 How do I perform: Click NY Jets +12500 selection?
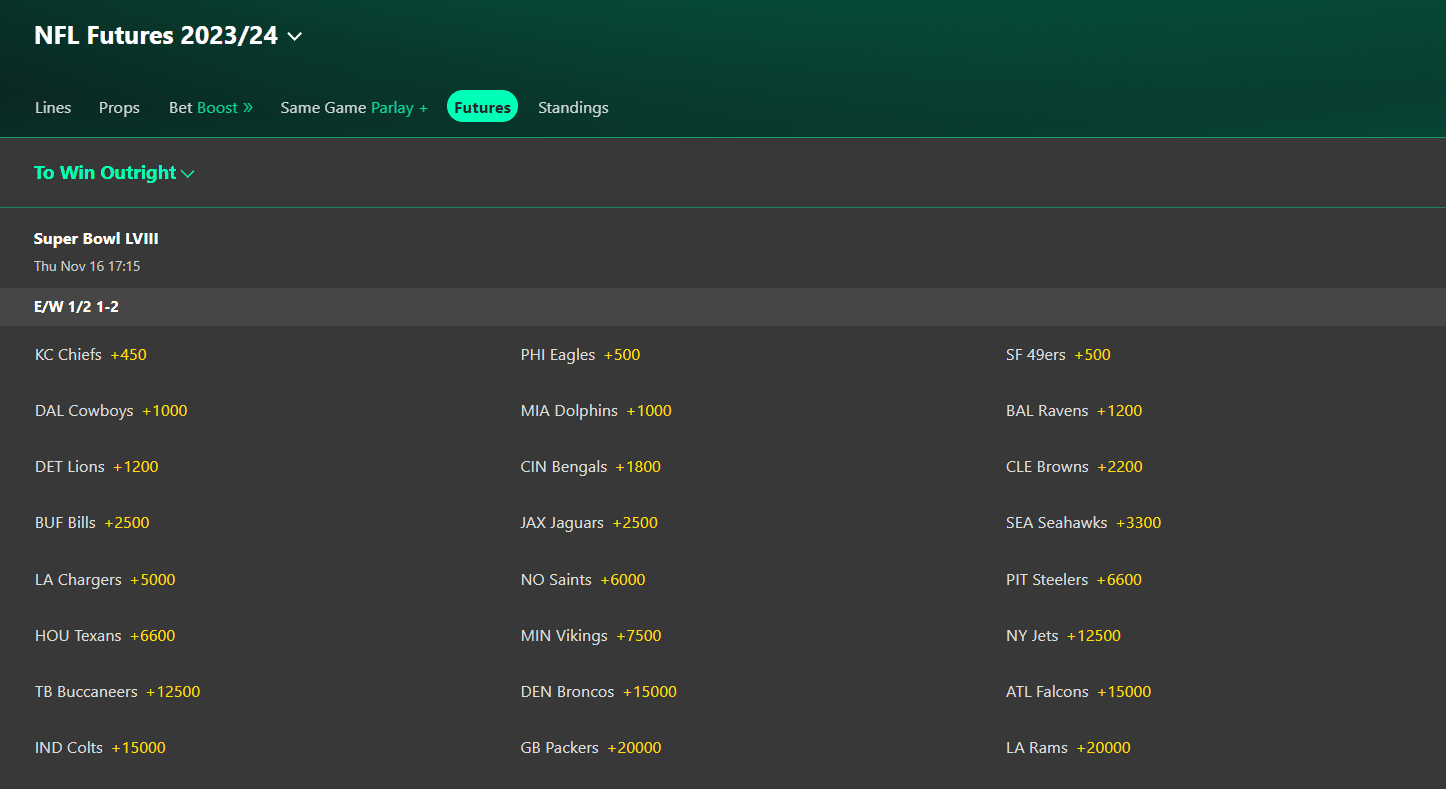(x=1063, y=636)
